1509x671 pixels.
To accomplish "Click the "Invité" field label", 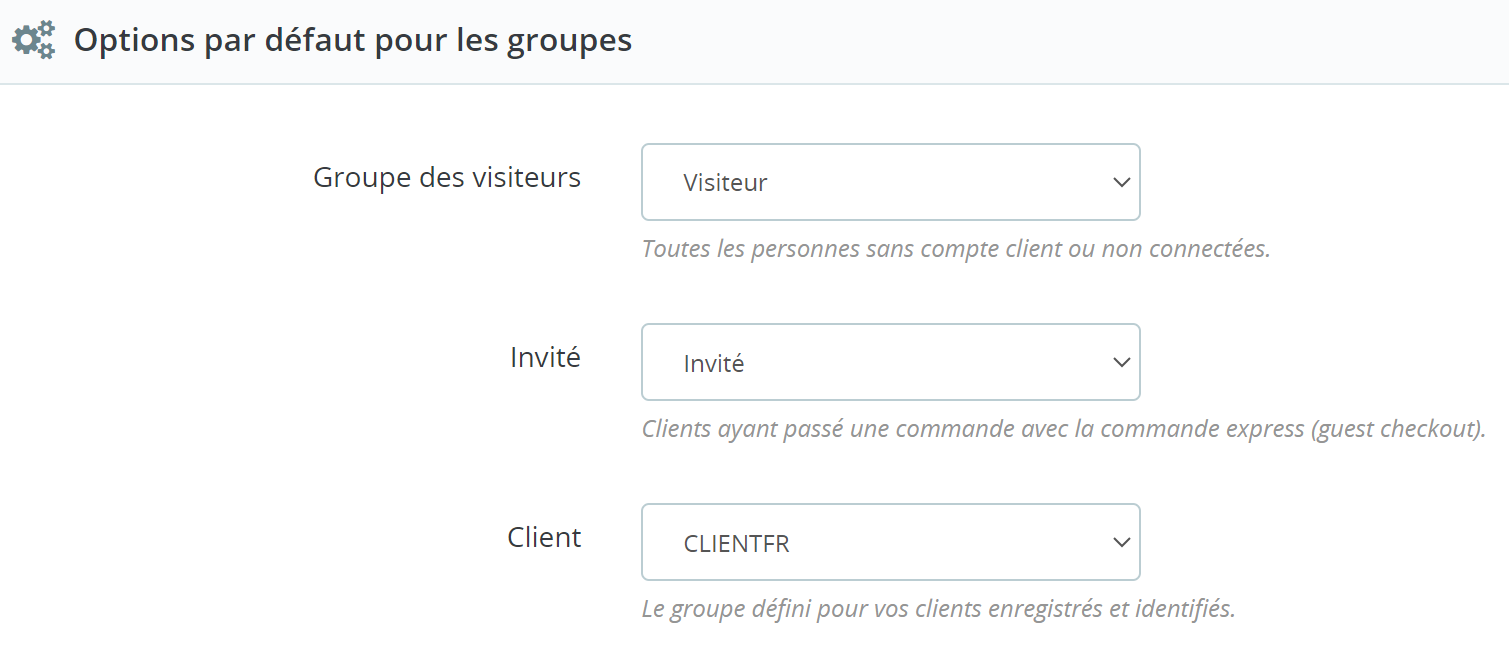I will click(x=545, y=357).
